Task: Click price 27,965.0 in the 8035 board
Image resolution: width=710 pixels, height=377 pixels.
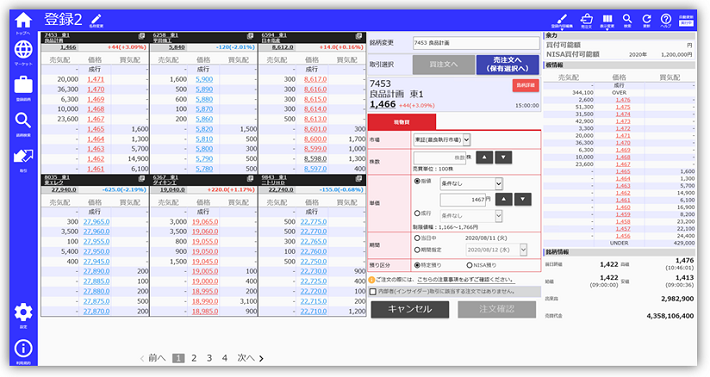Action: tap(96, 222)
